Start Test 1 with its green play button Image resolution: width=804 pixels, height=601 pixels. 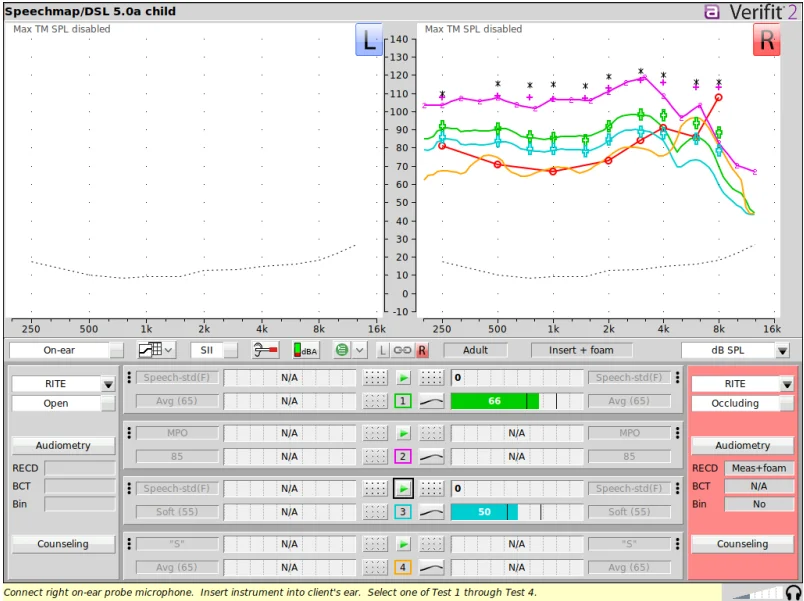pyautogui.click(x=404, y=378)
